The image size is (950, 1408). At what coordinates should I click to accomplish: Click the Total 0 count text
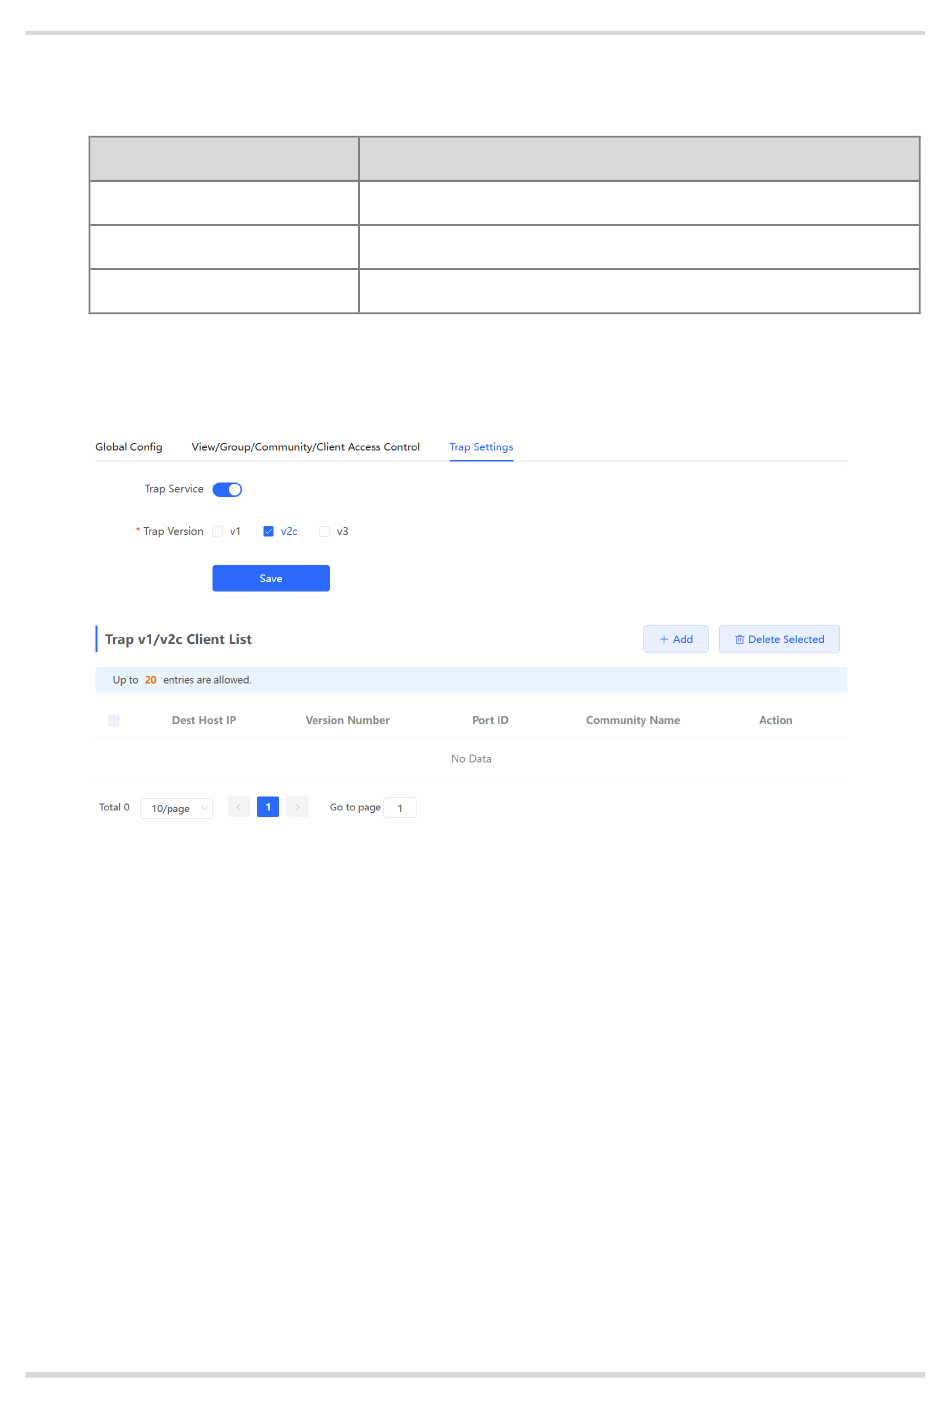click(x=114, y=807)
